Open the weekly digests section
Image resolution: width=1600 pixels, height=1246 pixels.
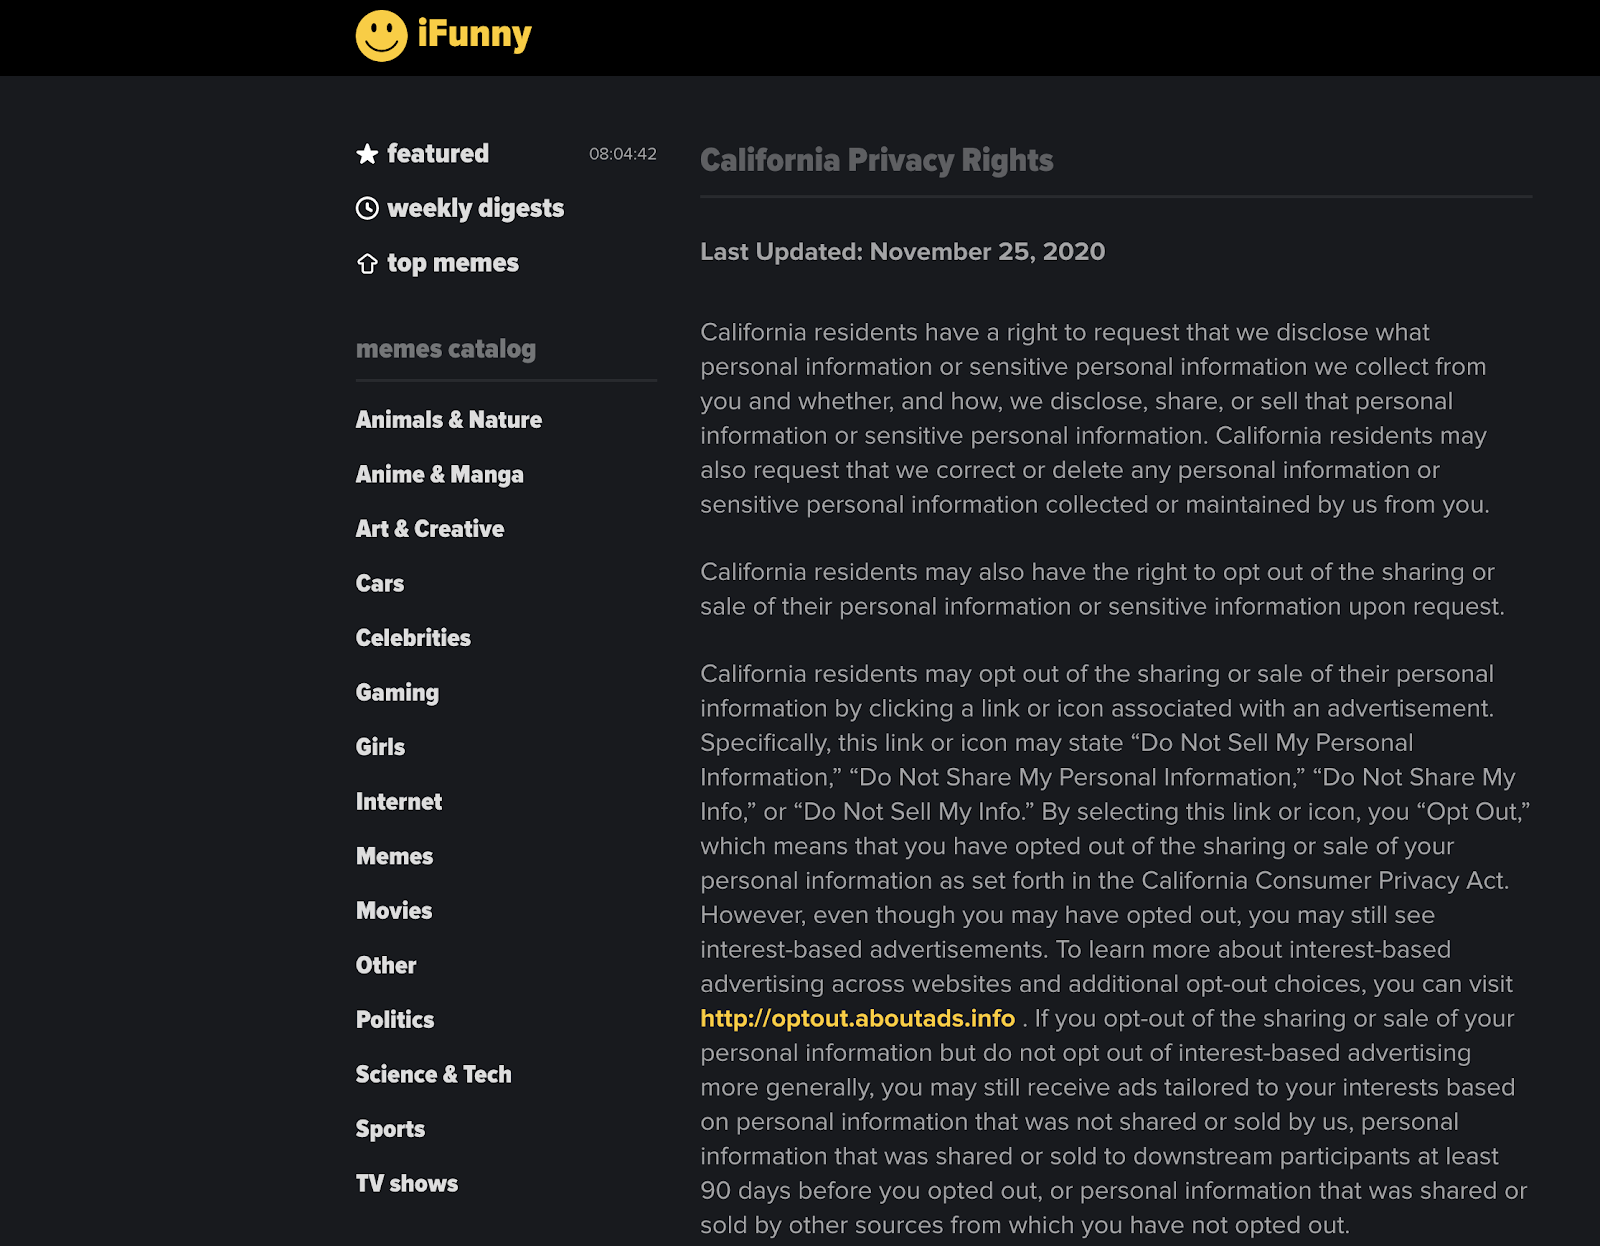pos(475,208)
